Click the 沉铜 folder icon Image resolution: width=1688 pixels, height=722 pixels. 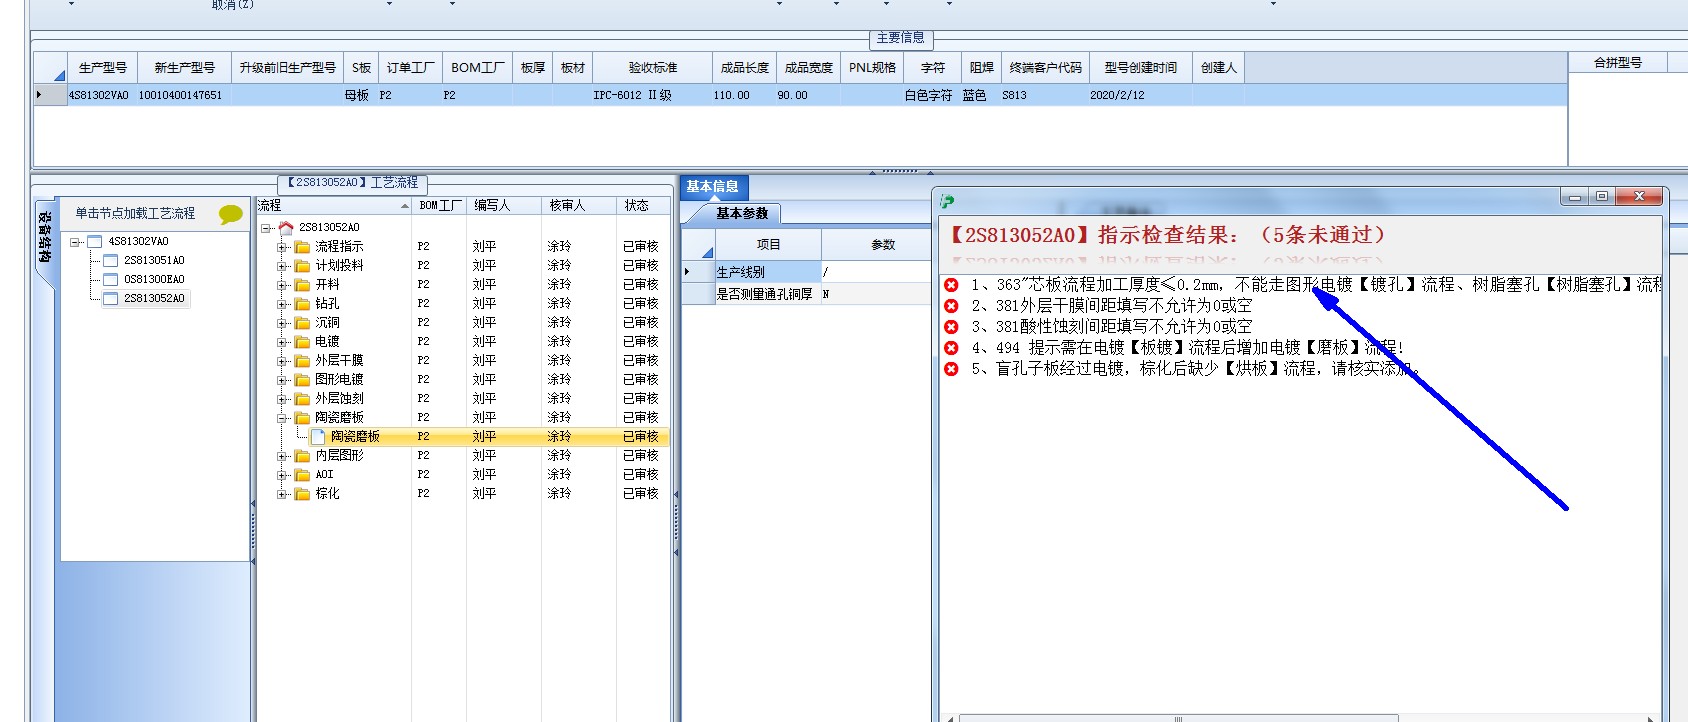(302, 323)
